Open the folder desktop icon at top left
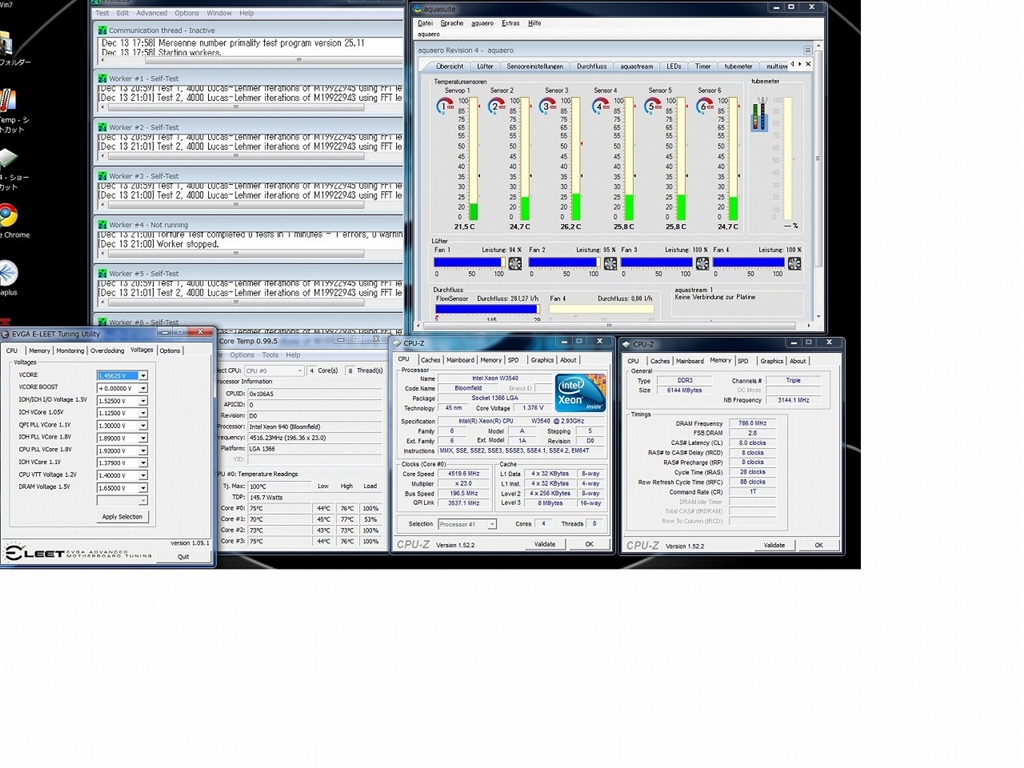The width and height of the screenshot is (1024, 768). point(5,43)
